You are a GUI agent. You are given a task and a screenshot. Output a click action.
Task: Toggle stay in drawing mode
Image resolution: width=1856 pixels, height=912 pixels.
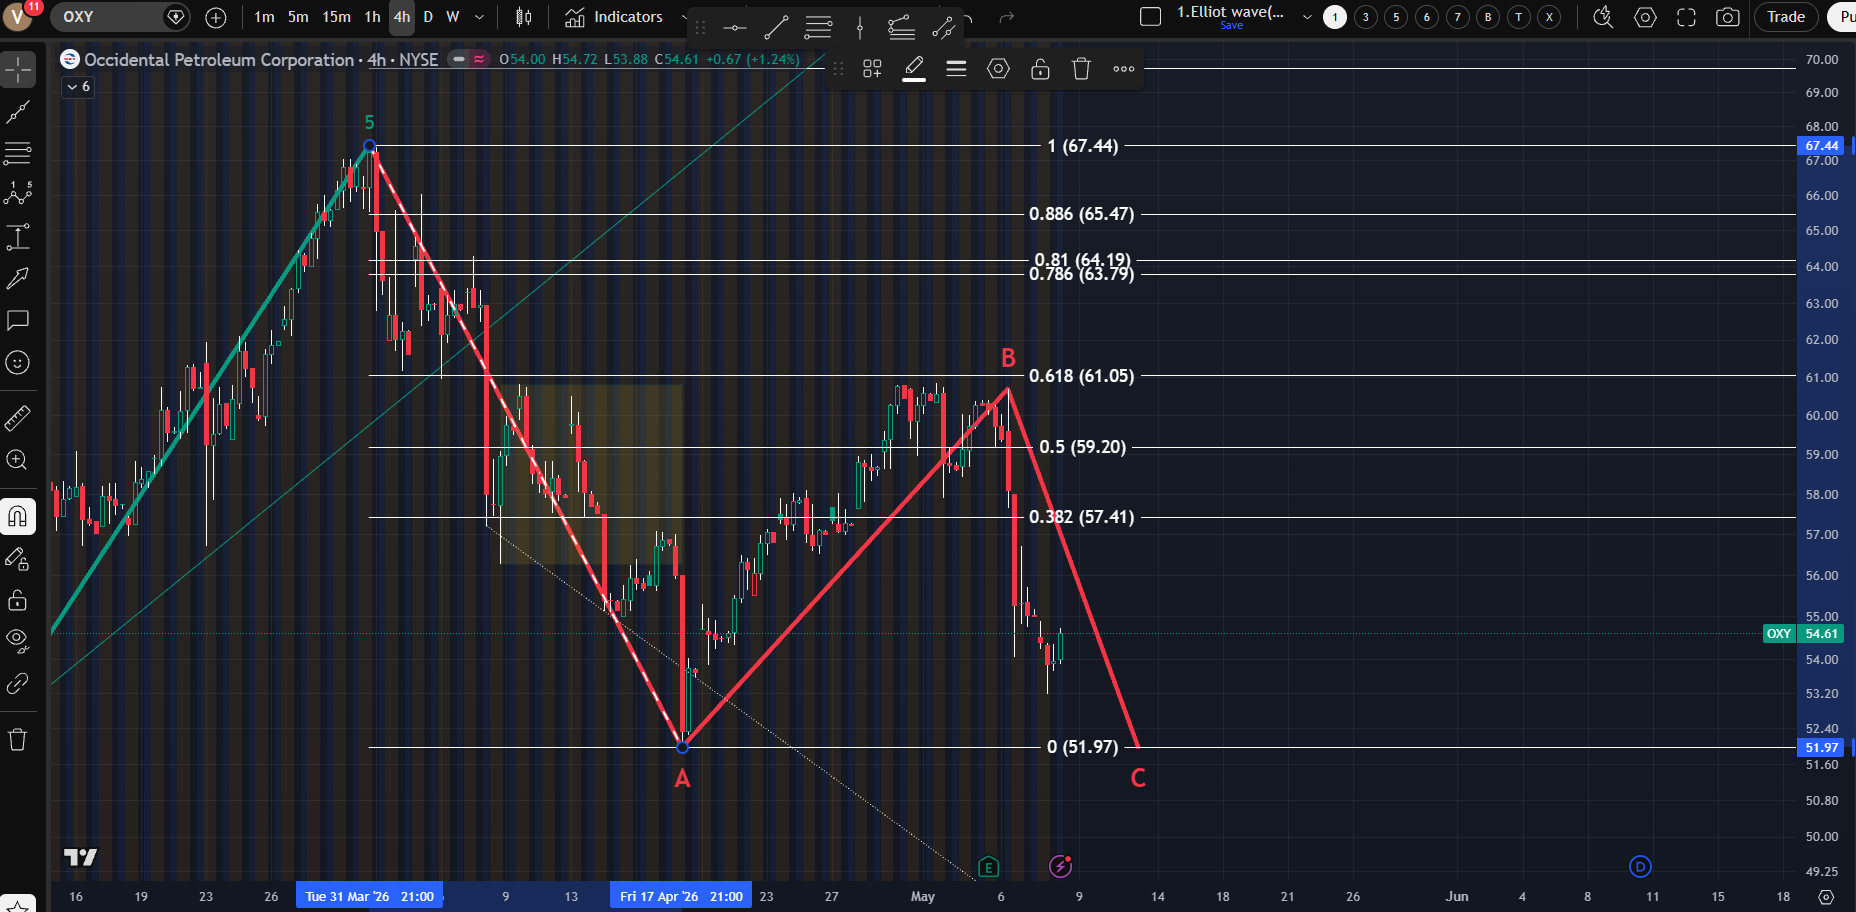[x=18, y=558]
